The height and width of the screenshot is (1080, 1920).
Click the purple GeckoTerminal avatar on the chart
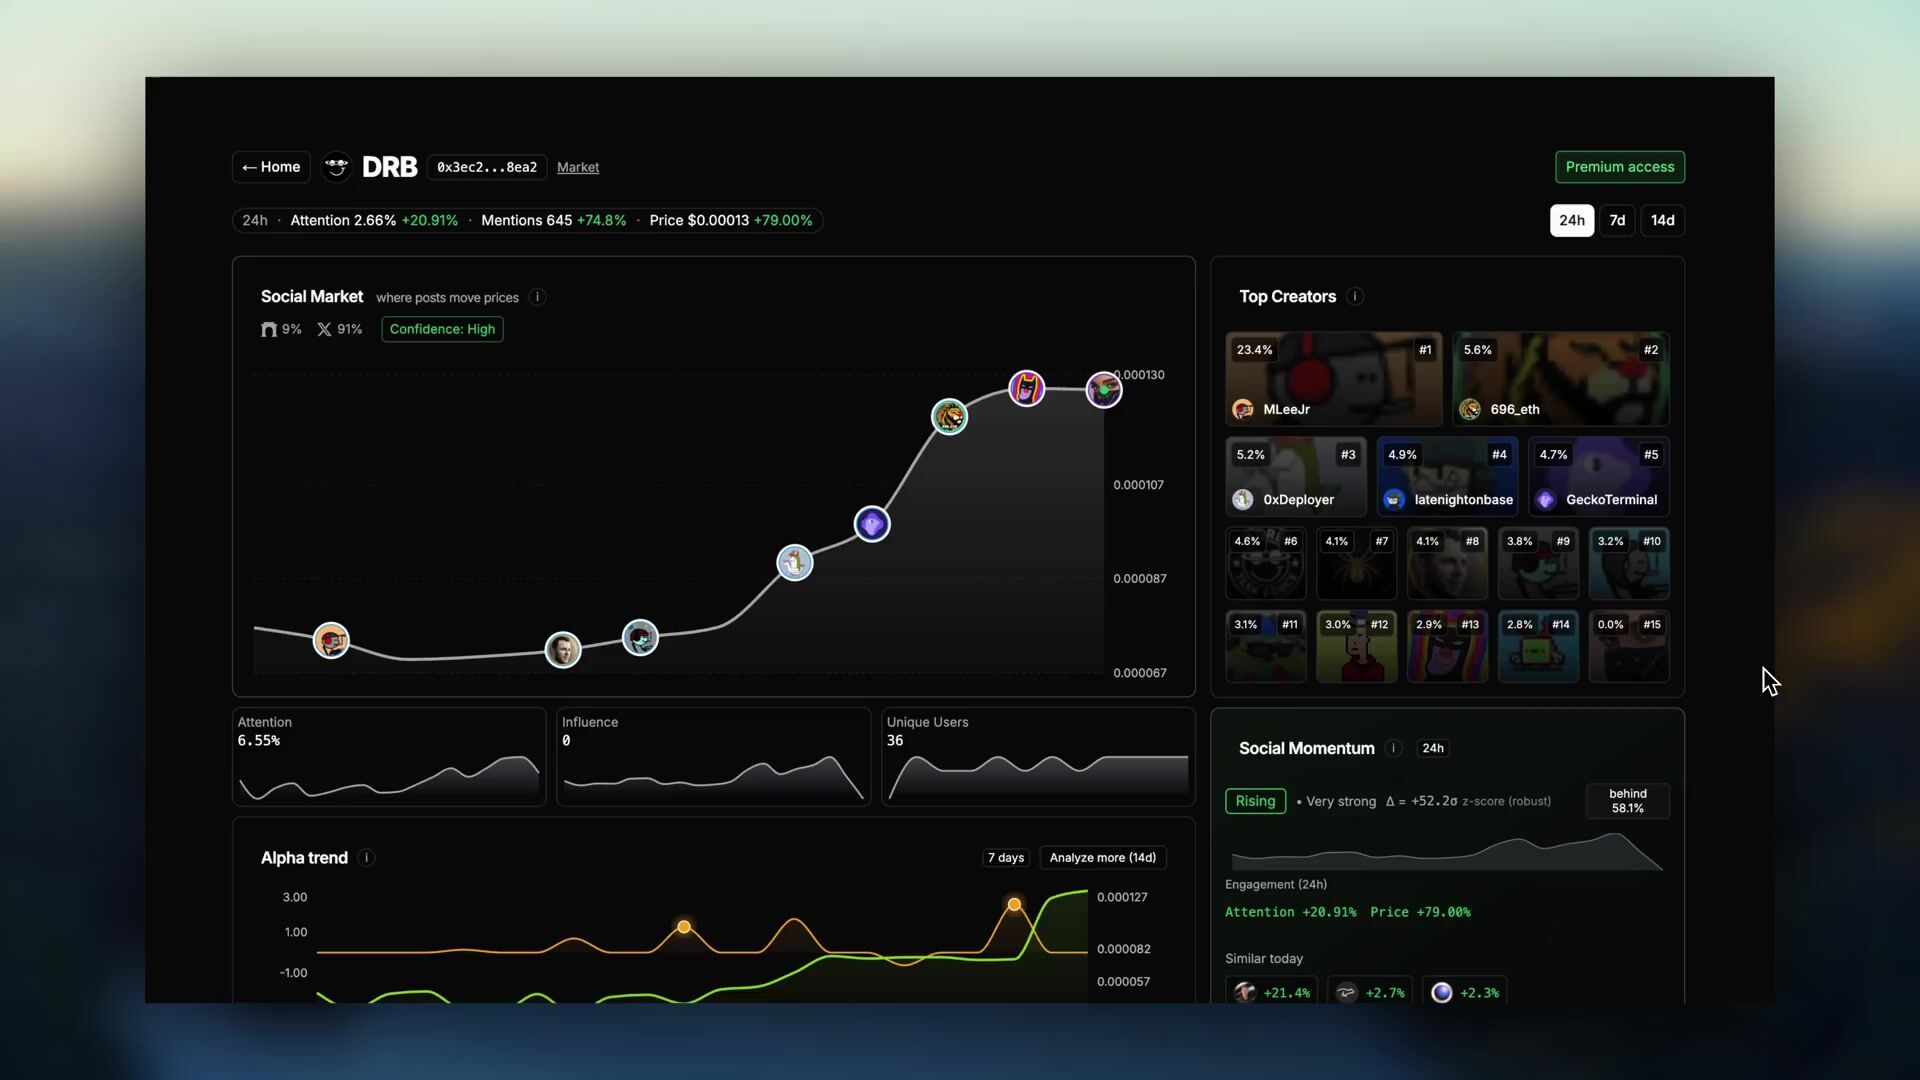tap(872, 524)
